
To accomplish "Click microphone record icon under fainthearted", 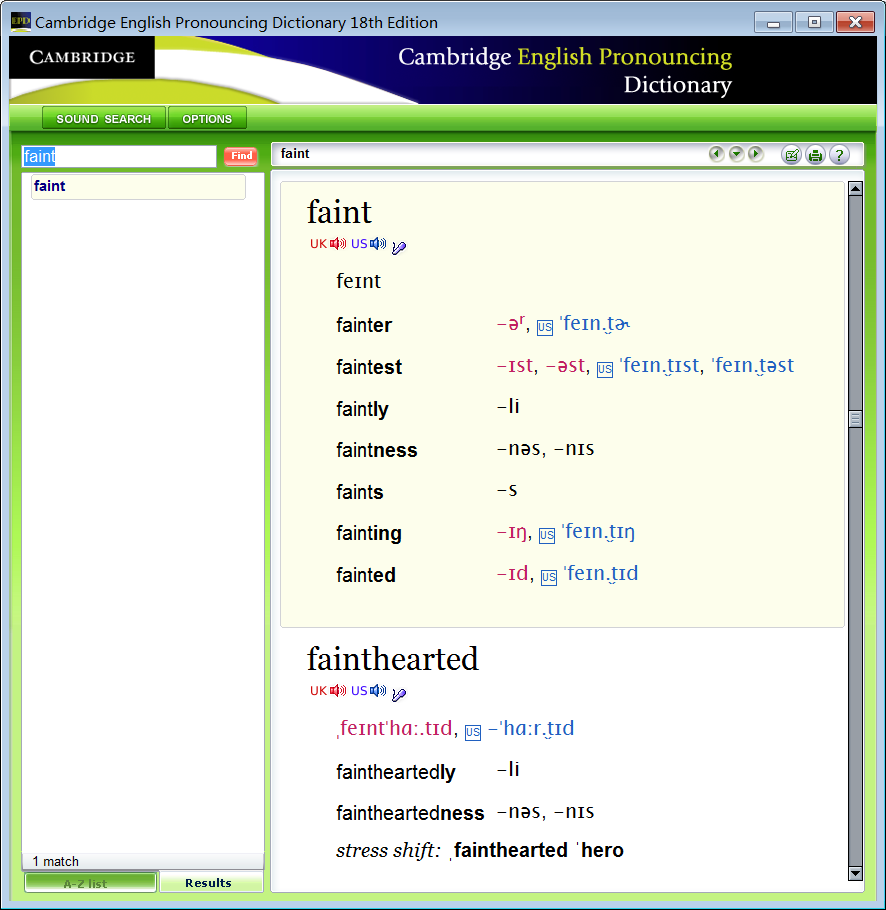I will (399, 694).
